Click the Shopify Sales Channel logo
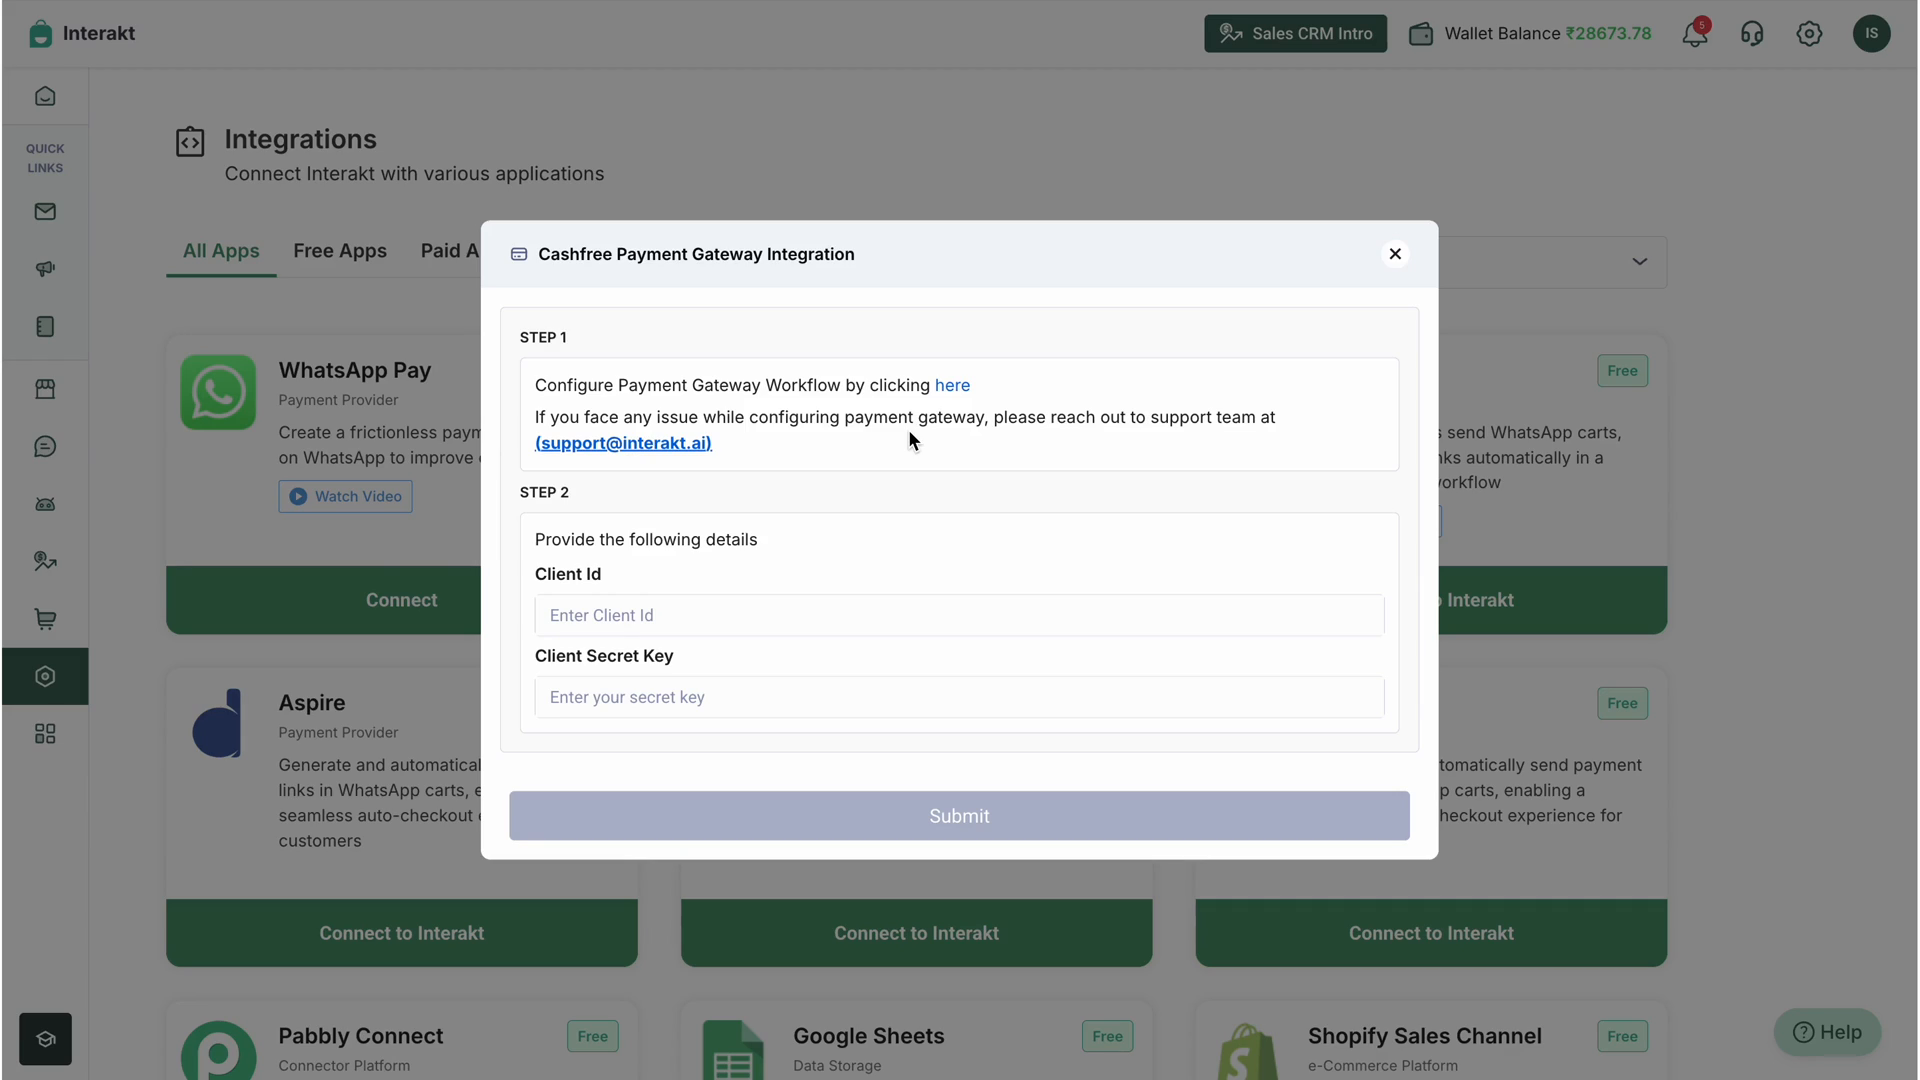The image size is (1920, 1080). [1247, 1051]
